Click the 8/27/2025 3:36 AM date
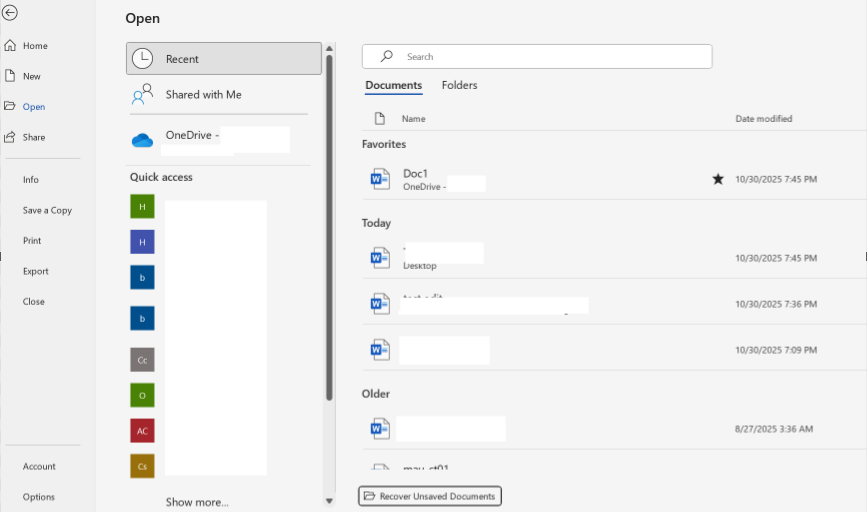The height and width of the screenshot is (512, 867). tap(774, 429)
